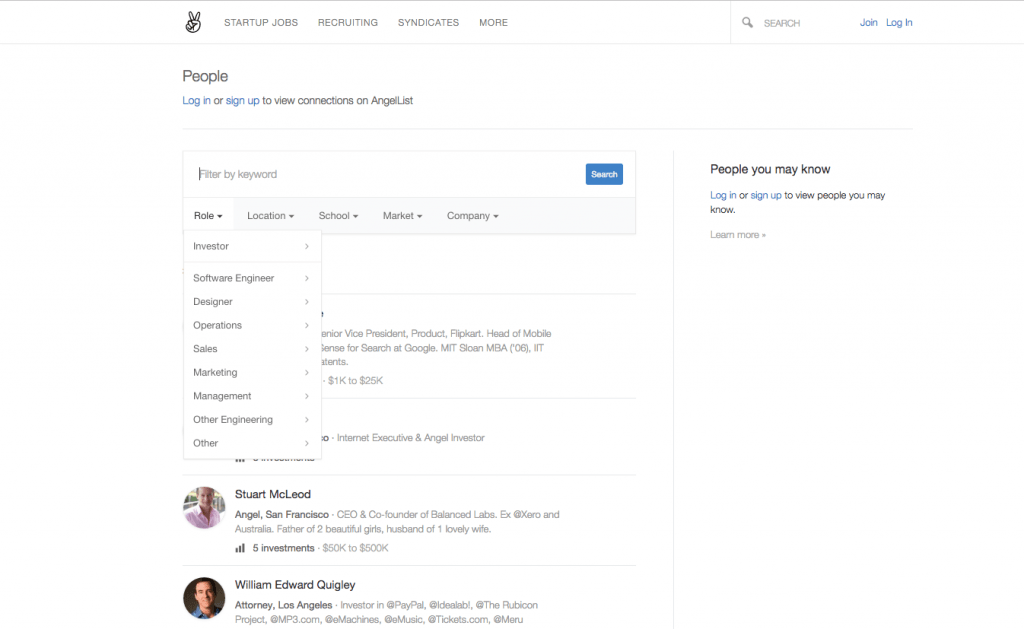Open the Location filter dropdown

click(269, 215)
